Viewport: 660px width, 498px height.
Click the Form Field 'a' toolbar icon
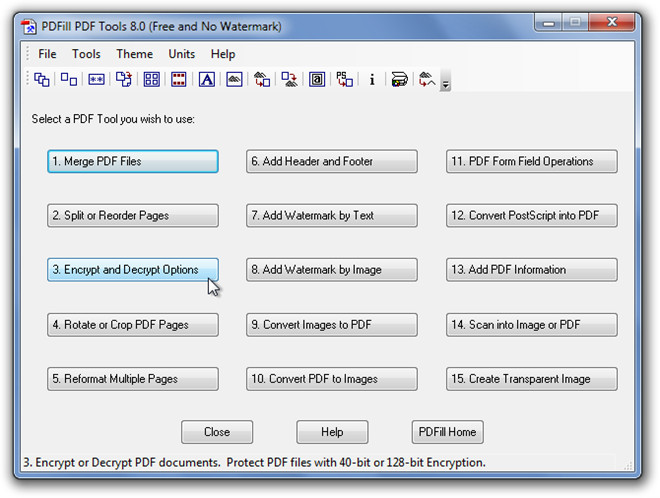coord(317,79)
